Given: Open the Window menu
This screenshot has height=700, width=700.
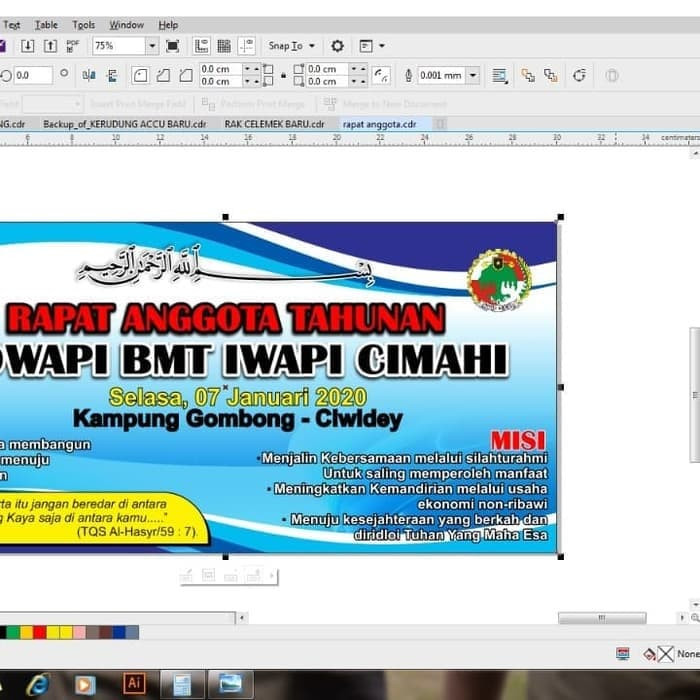Looking at the screenshot, I should click(126, 25).
